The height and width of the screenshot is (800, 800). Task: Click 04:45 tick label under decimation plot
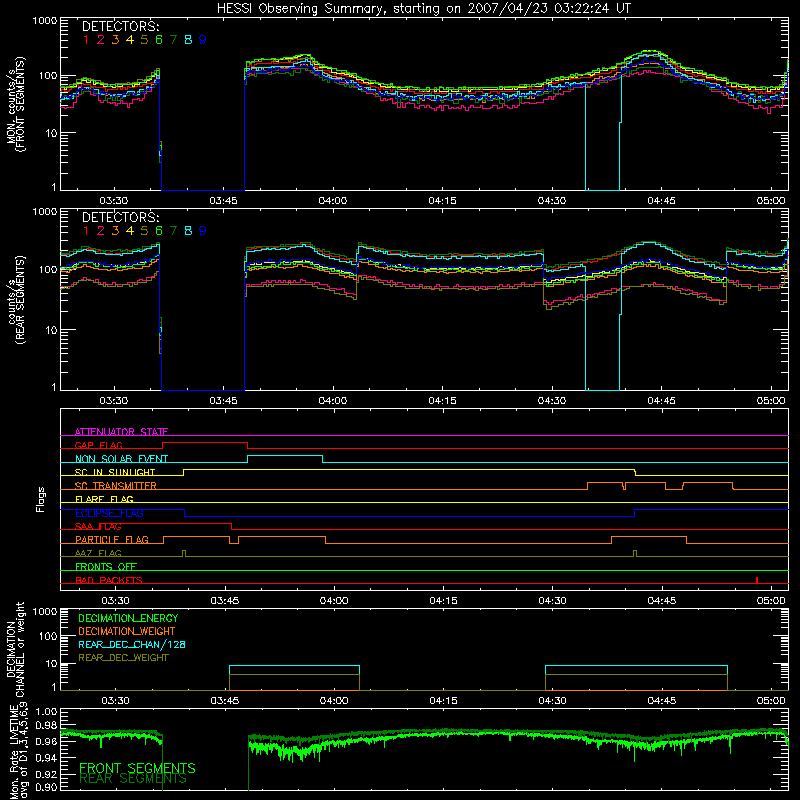(662, 701)
